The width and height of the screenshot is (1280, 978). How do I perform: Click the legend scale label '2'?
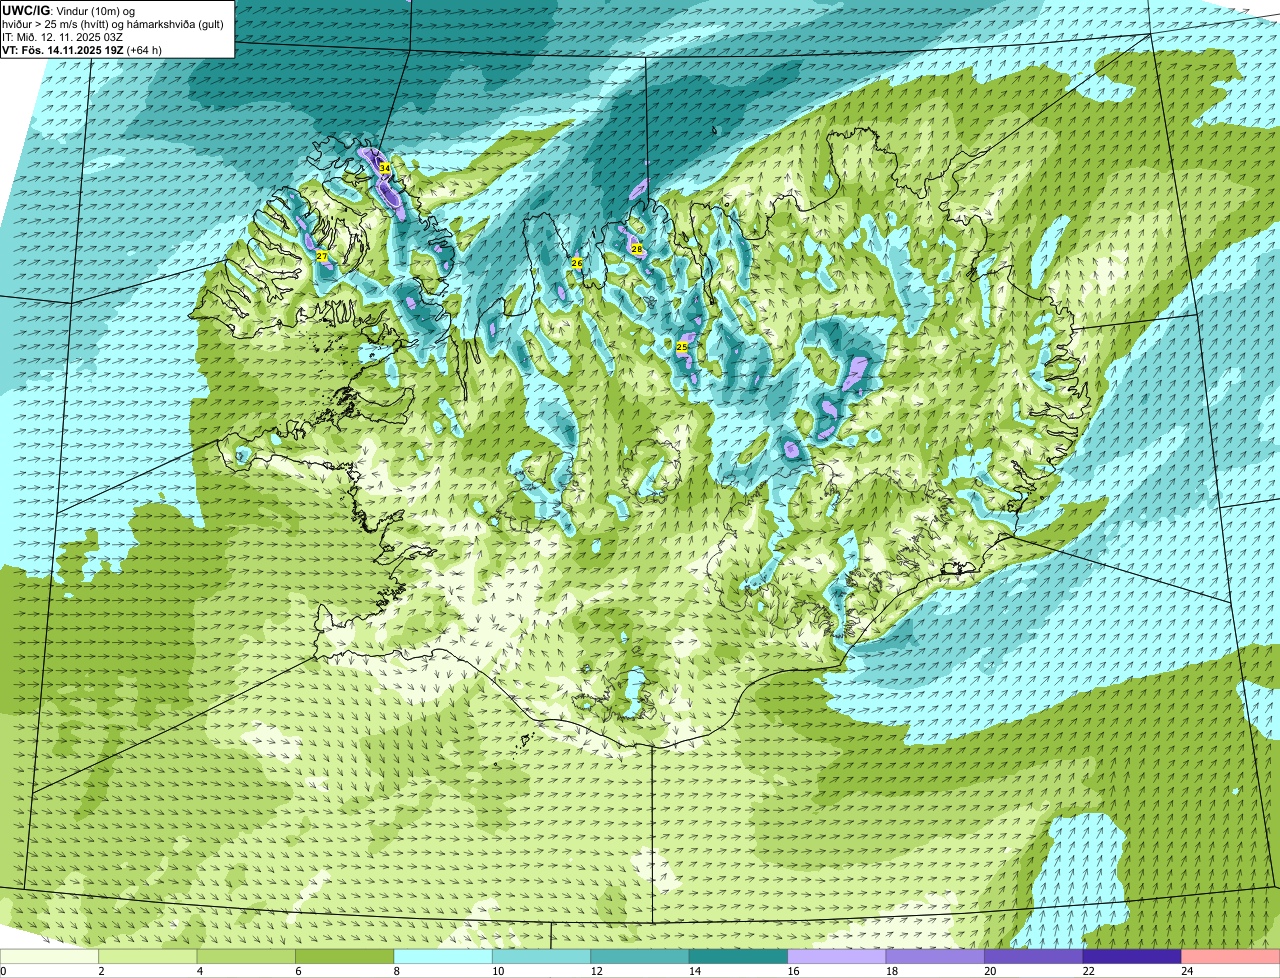coord(101,971)
